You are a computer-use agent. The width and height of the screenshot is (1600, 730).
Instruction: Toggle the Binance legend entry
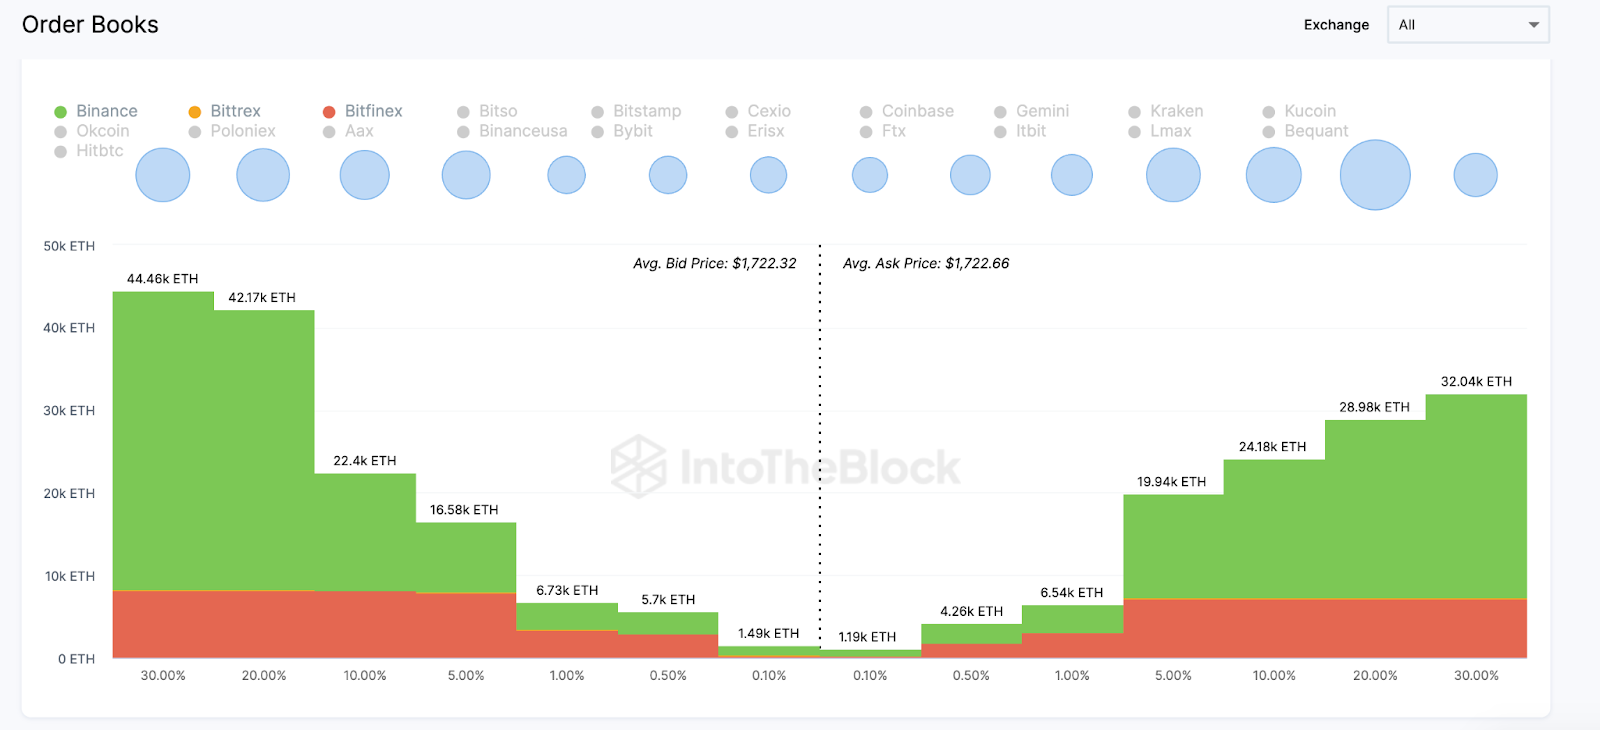click(x=97, y=111)
